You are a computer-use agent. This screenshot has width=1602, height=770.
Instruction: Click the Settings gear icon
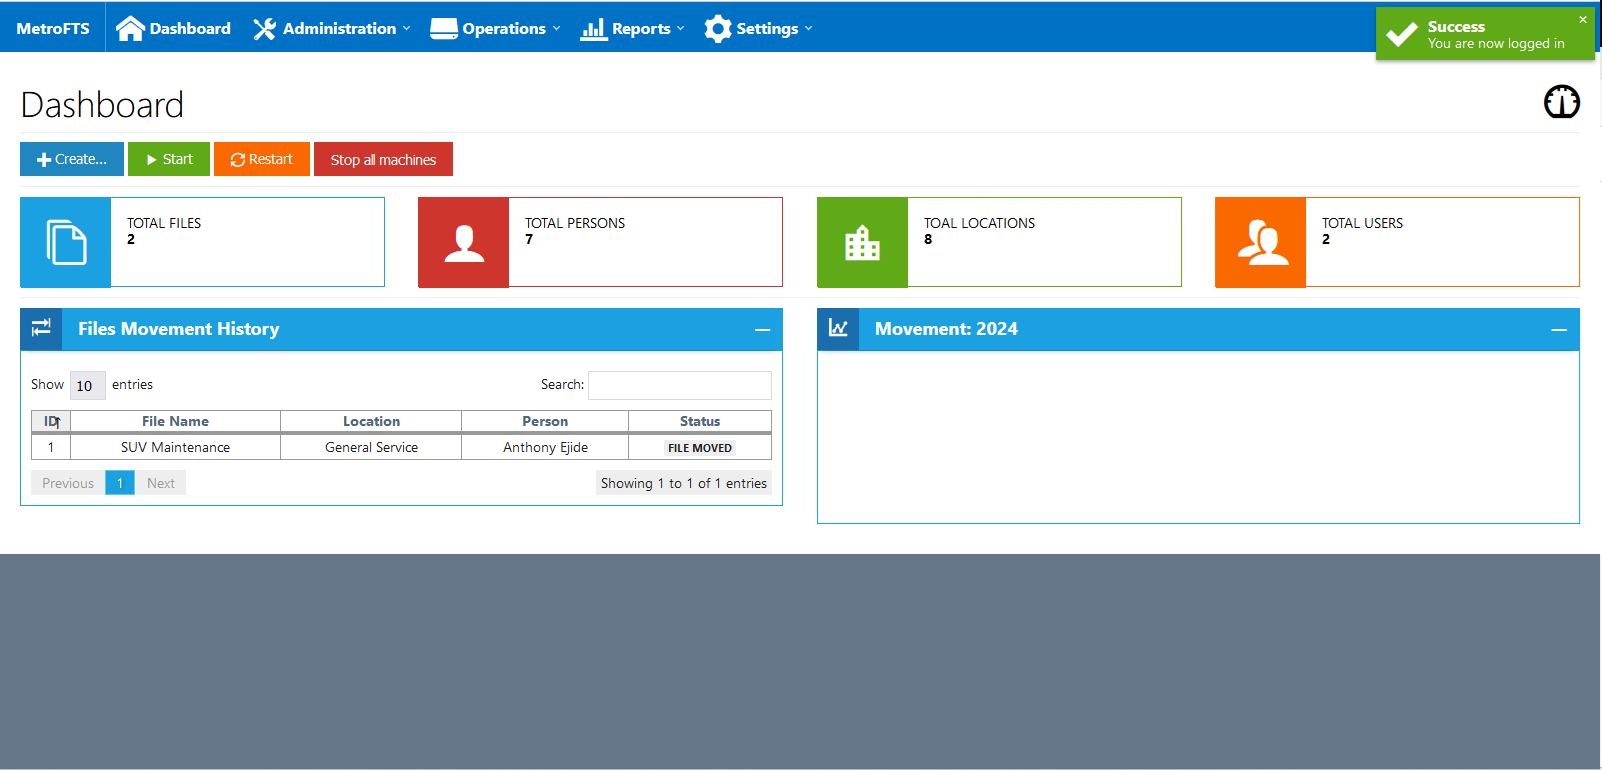tap(718, 29)
